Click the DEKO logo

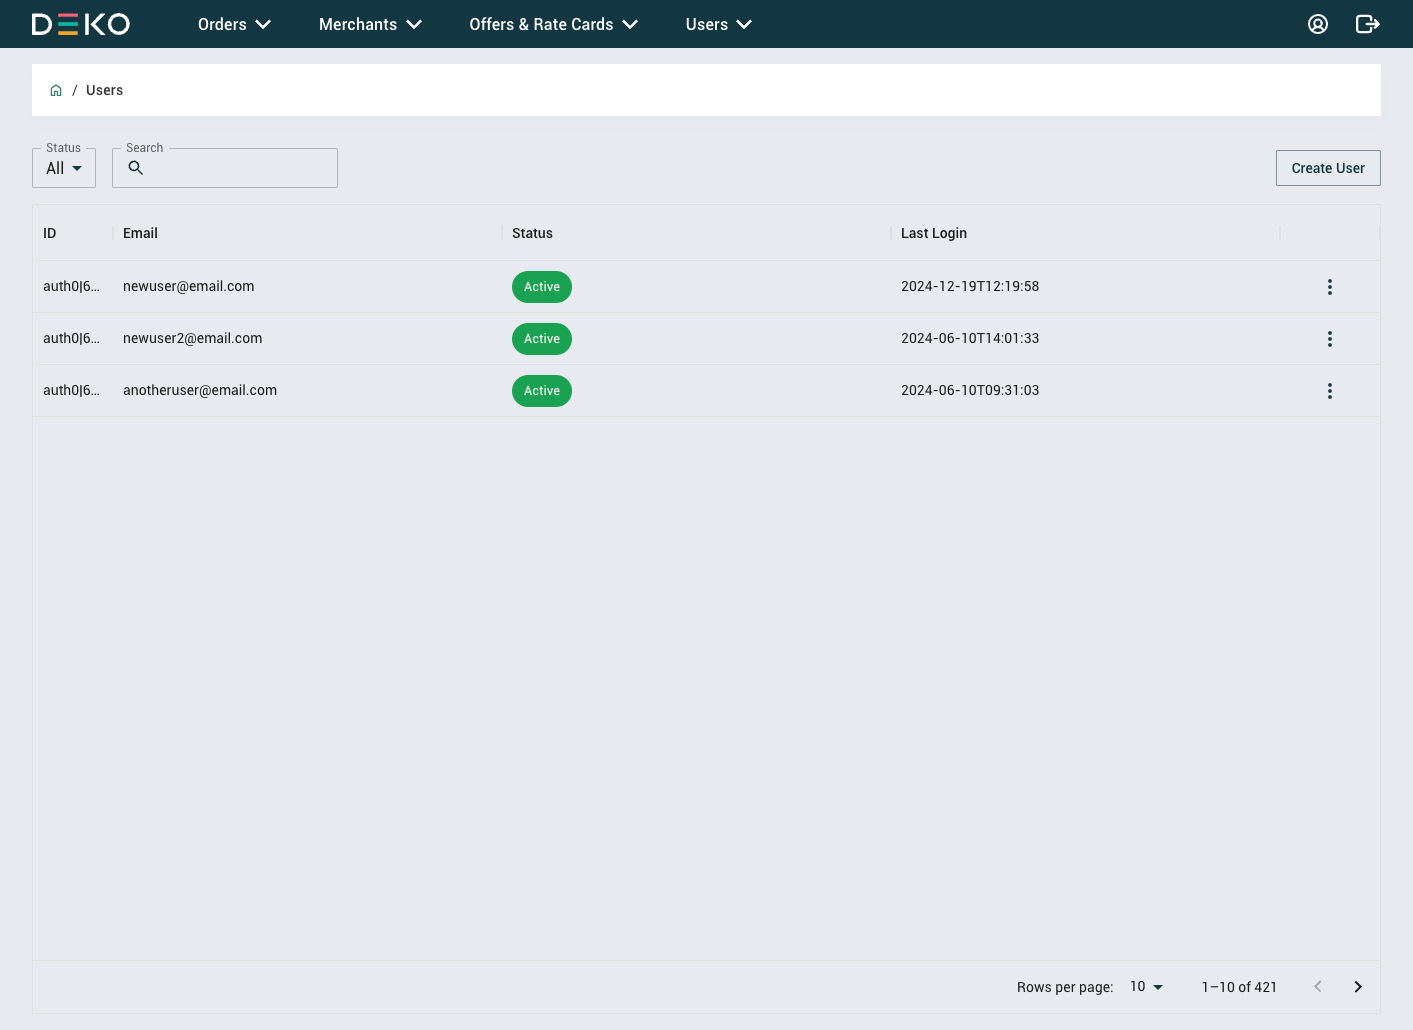81,24
